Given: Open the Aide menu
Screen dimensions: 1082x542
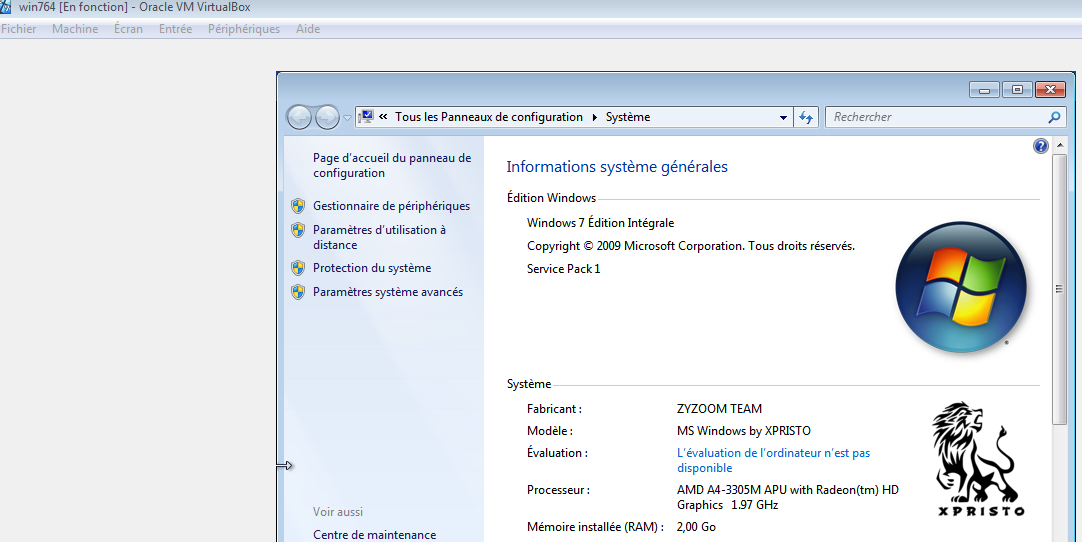Looking at the screenshot, I should [x=308, y=29].
